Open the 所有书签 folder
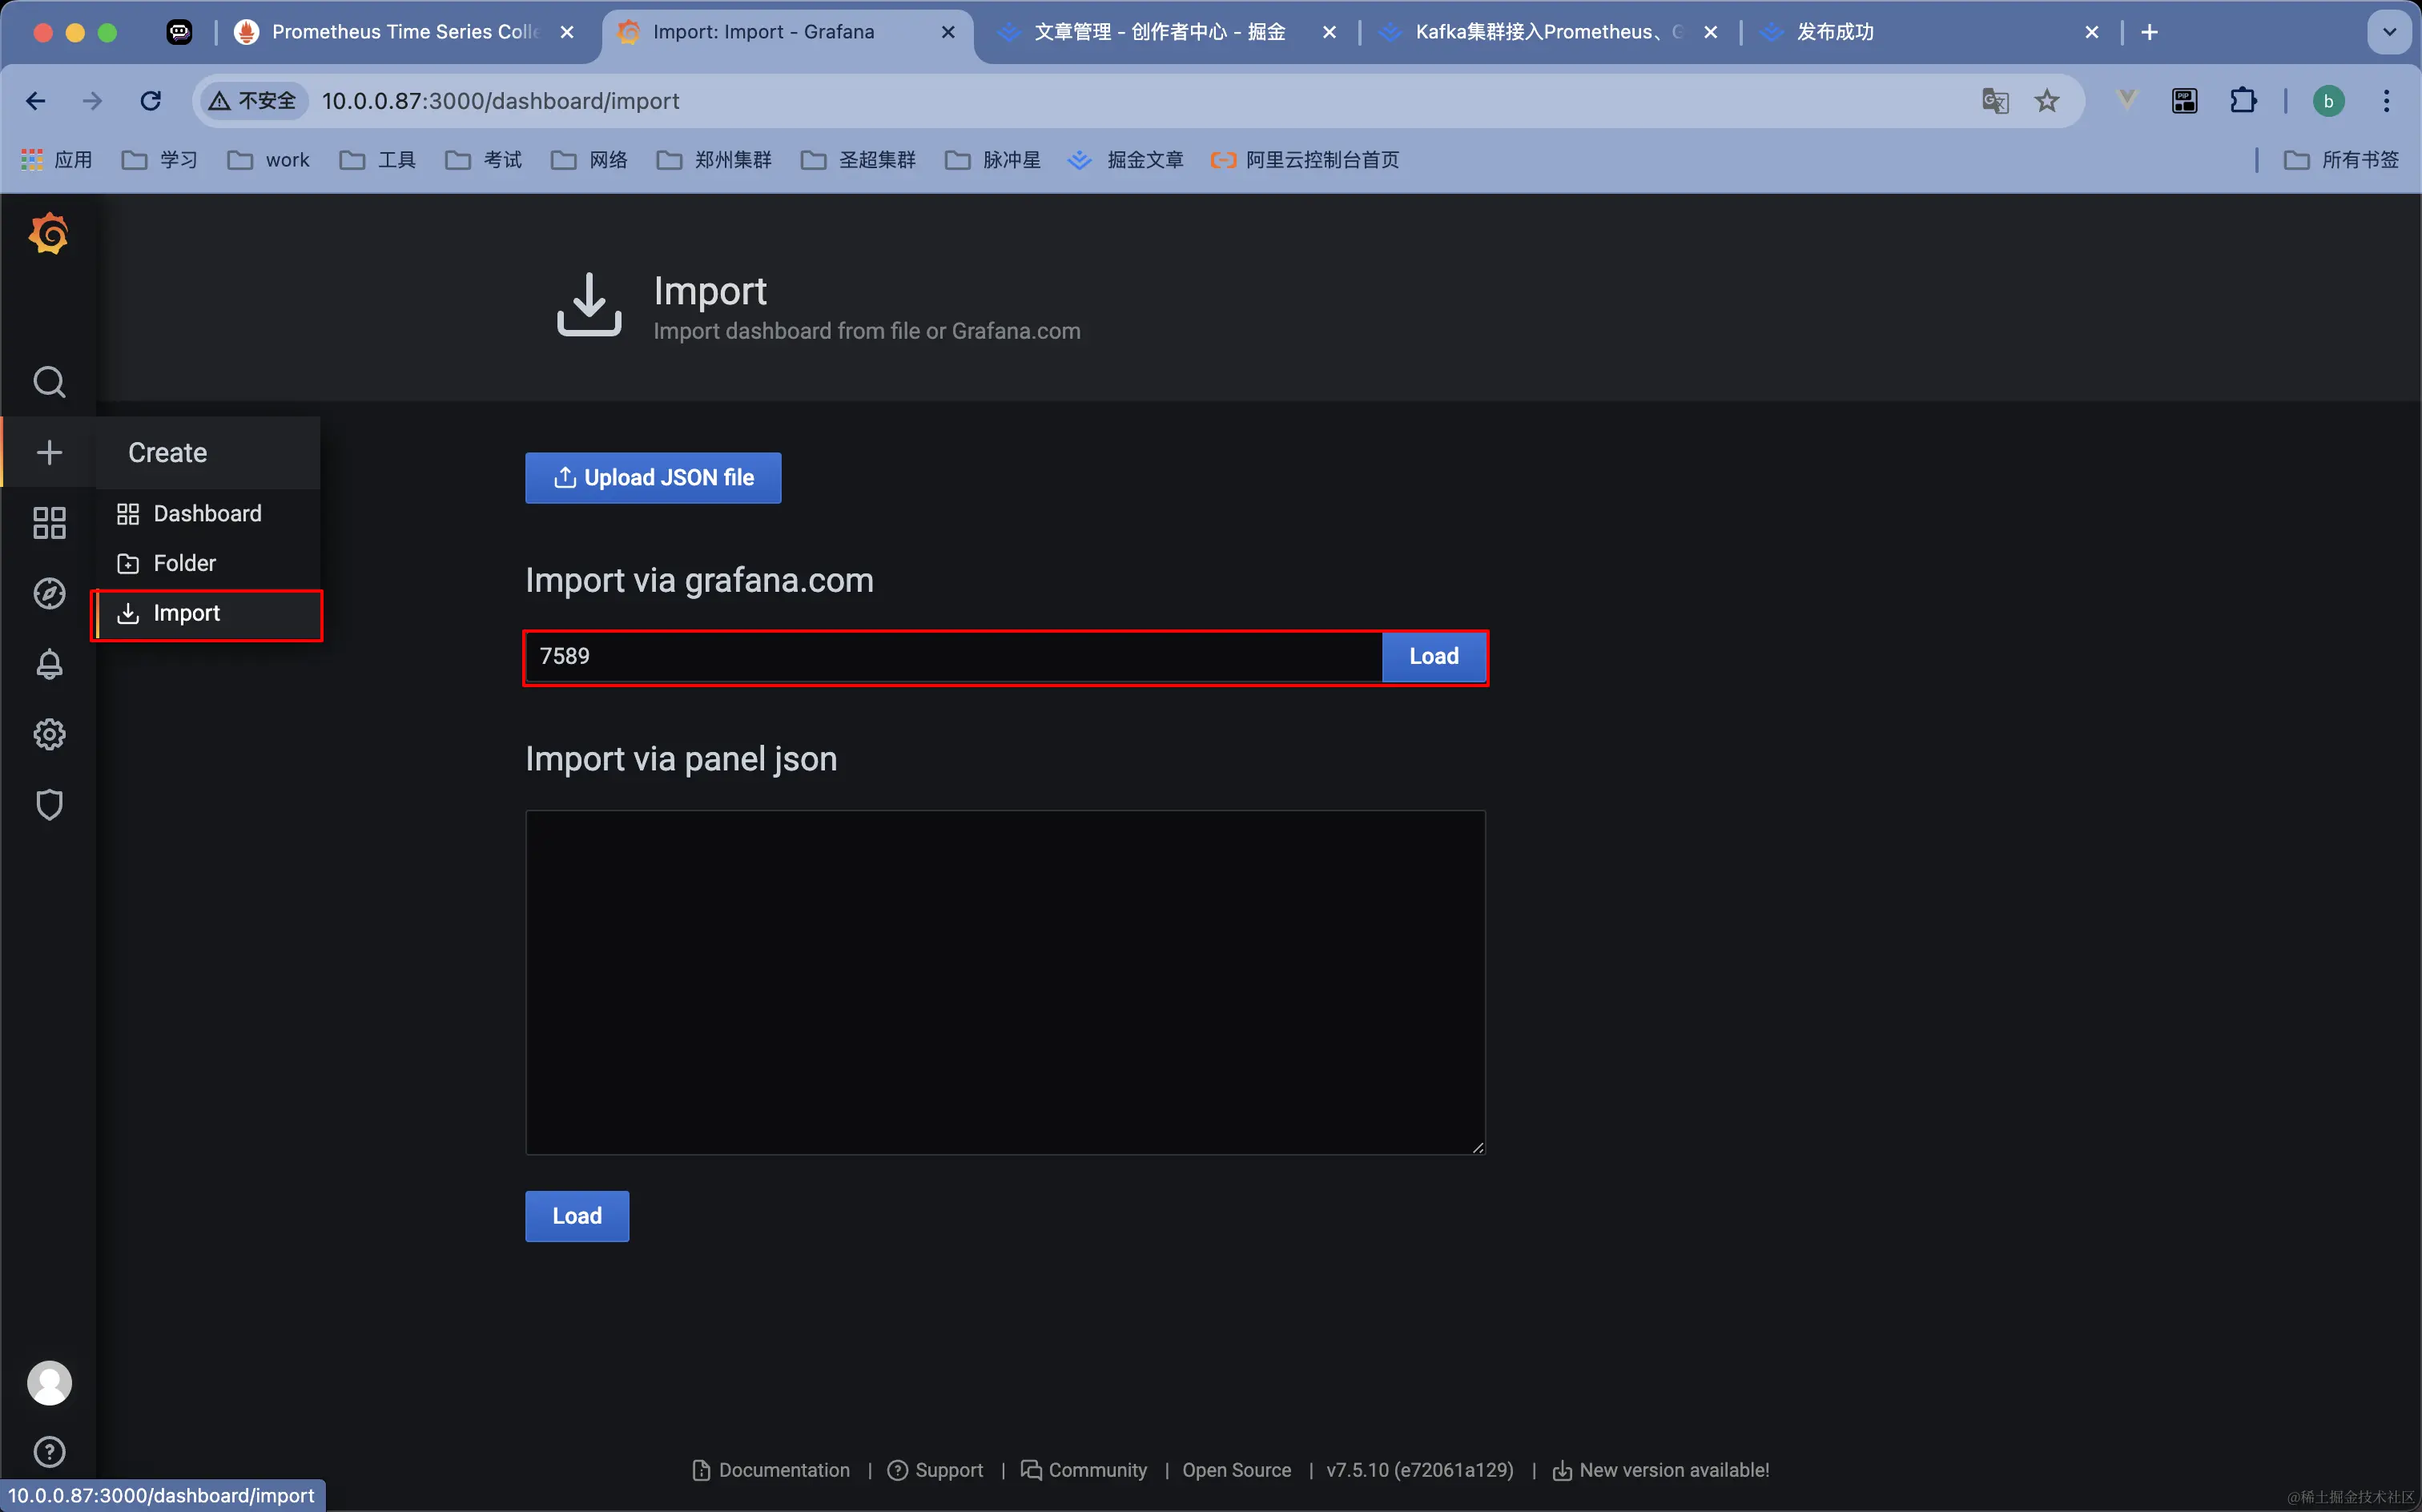The height and width of the screenshot is (1512, 2422). pyautogui.click(x=2341, y=159)
